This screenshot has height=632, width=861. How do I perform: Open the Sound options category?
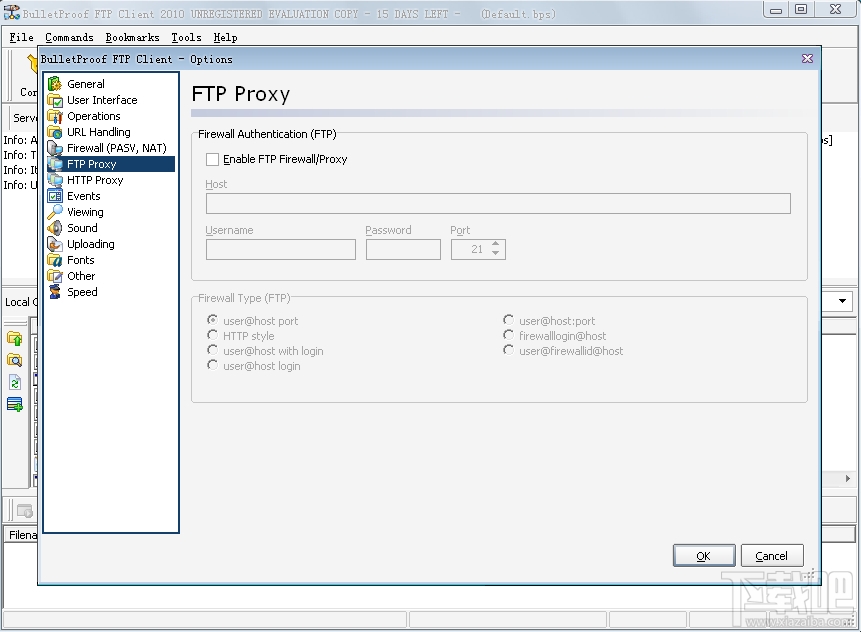coord(80,228)
